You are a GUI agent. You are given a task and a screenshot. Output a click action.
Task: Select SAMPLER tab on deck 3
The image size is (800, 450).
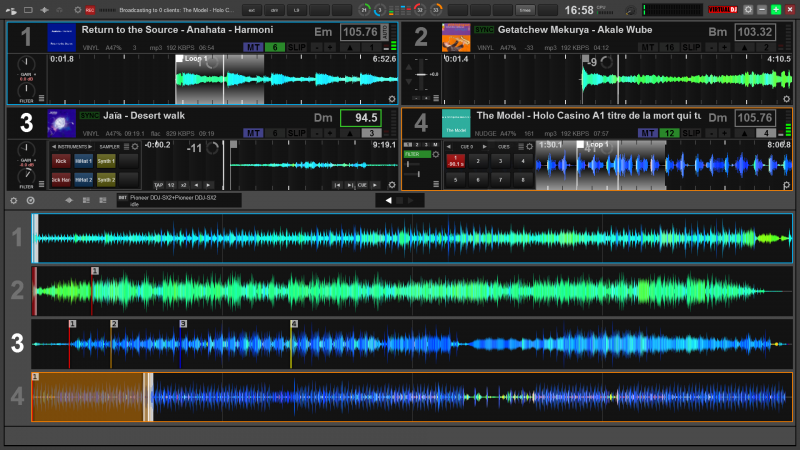[109, 147]
